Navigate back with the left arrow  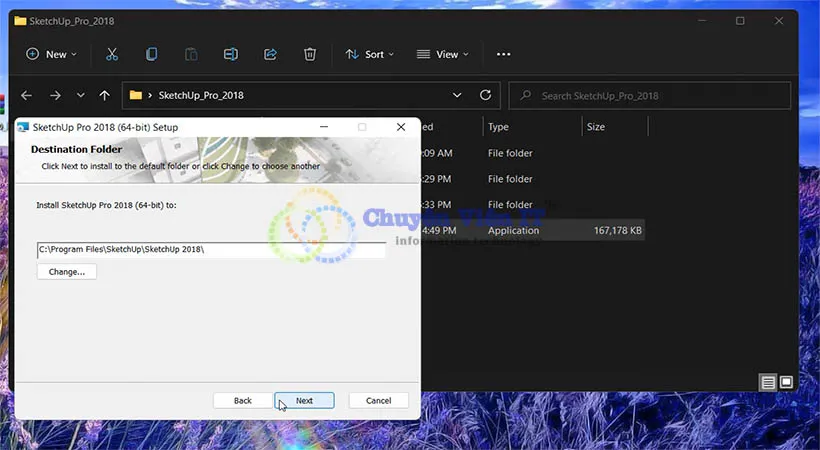coord(27,96)
